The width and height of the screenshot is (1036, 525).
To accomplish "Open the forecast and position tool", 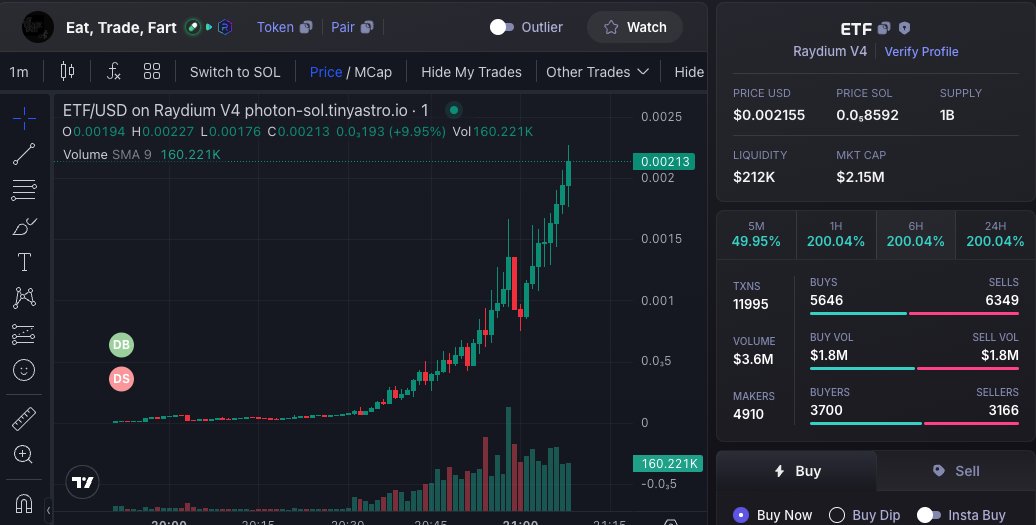I will [x=24, y=334].
